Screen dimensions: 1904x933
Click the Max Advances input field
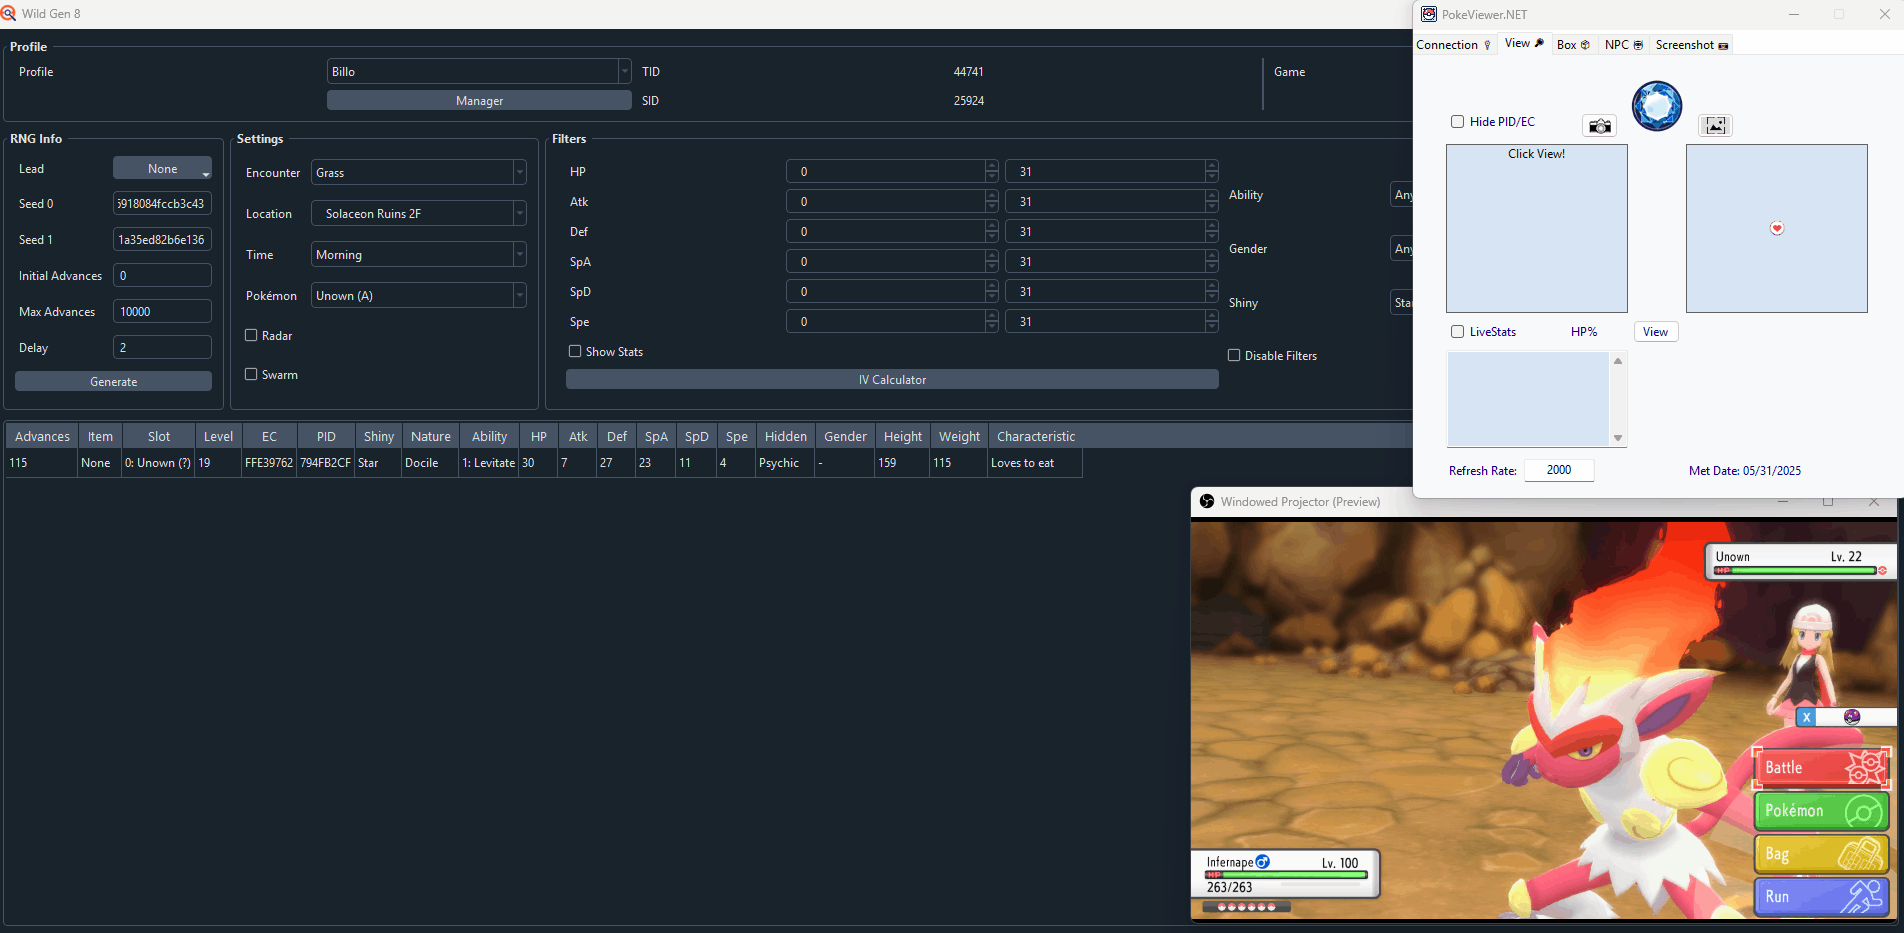tap(162, 312)
